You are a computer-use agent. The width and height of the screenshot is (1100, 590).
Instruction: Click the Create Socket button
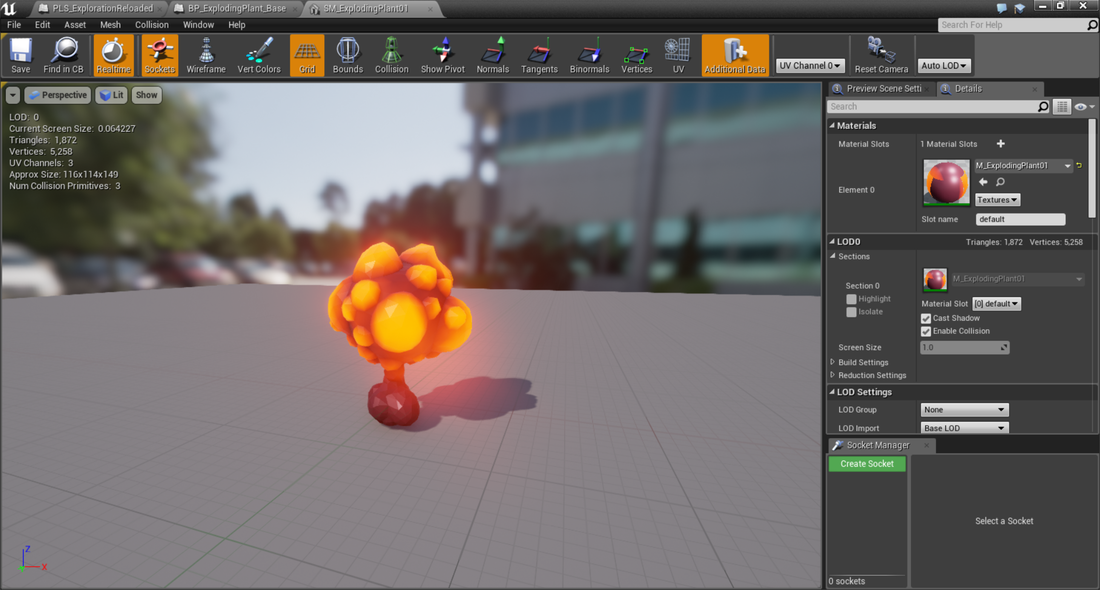tap(867, 464)
